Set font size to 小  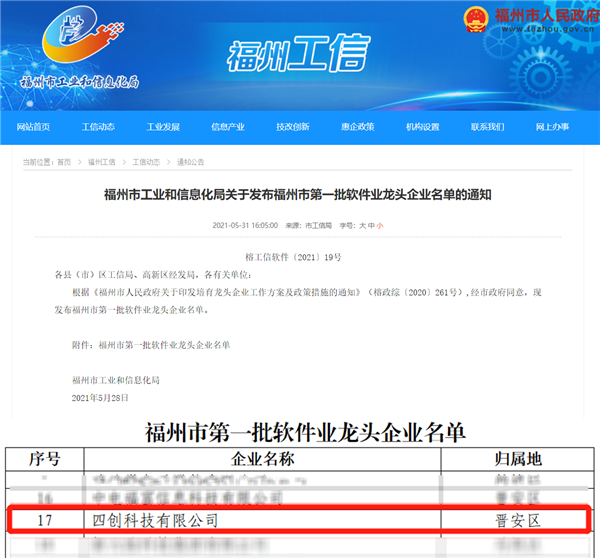pos(380,226)
